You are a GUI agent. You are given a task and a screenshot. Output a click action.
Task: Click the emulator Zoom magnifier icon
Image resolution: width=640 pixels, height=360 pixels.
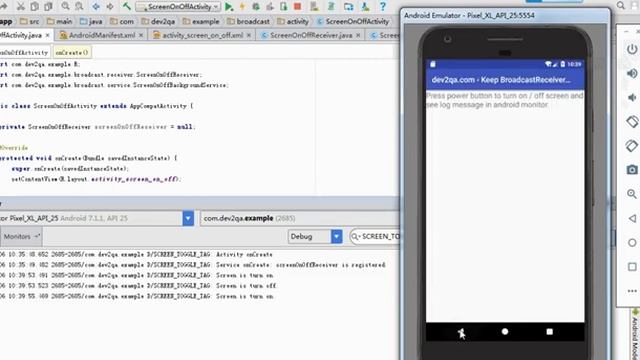[x=632, y=194]
